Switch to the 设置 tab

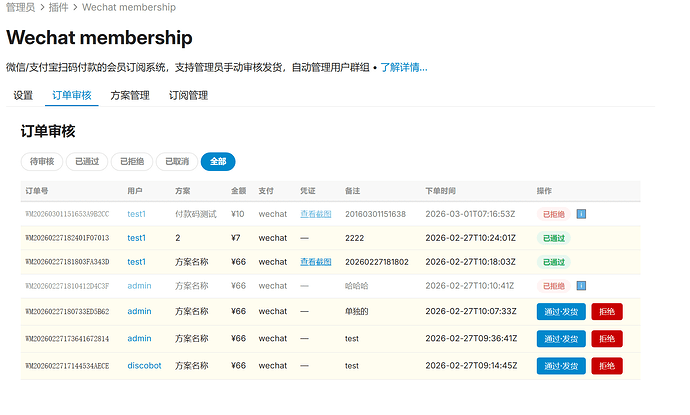23,96
